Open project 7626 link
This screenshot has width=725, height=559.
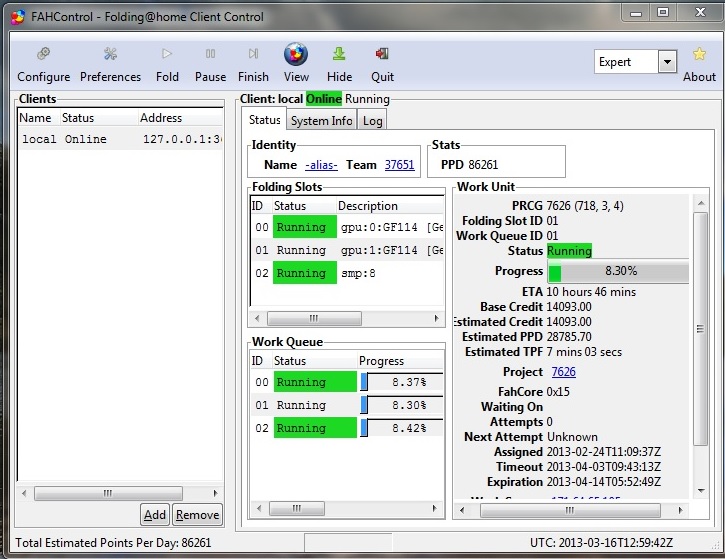(x=564, y=372)
